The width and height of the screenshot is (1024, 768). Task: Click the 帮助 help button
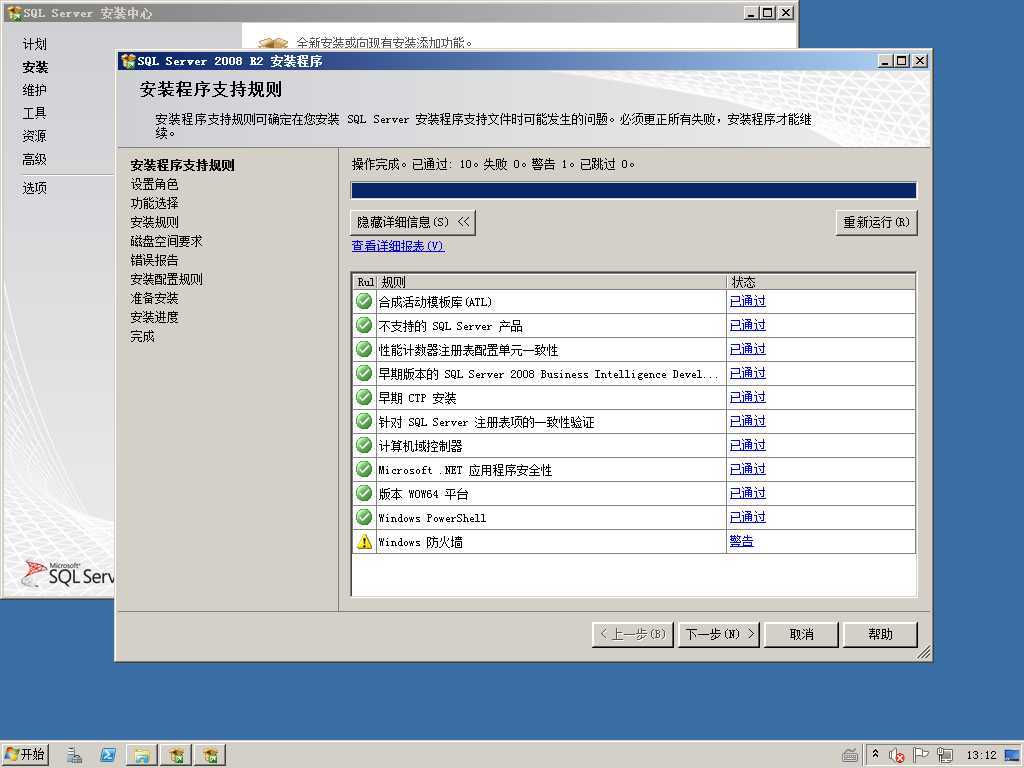880,634
